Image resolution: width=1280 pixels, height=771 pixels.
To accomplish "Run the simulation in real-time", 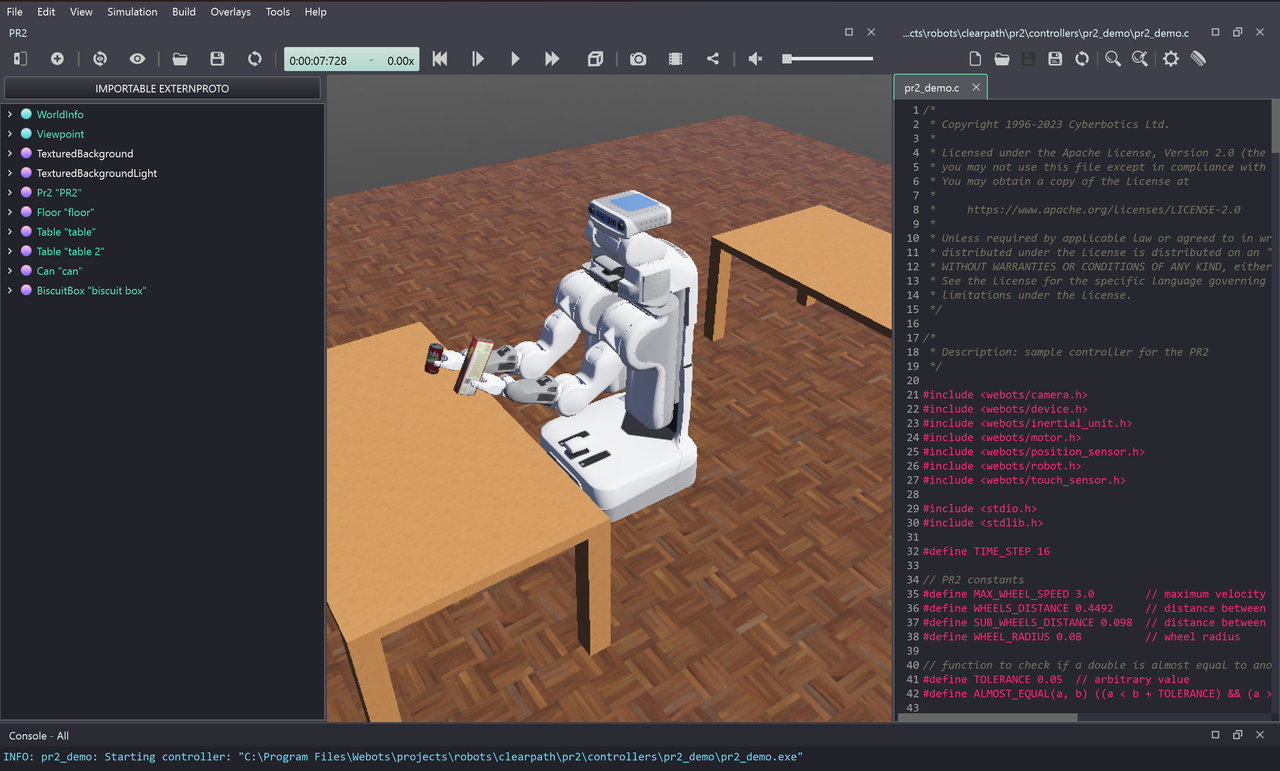I will [515, 59].
